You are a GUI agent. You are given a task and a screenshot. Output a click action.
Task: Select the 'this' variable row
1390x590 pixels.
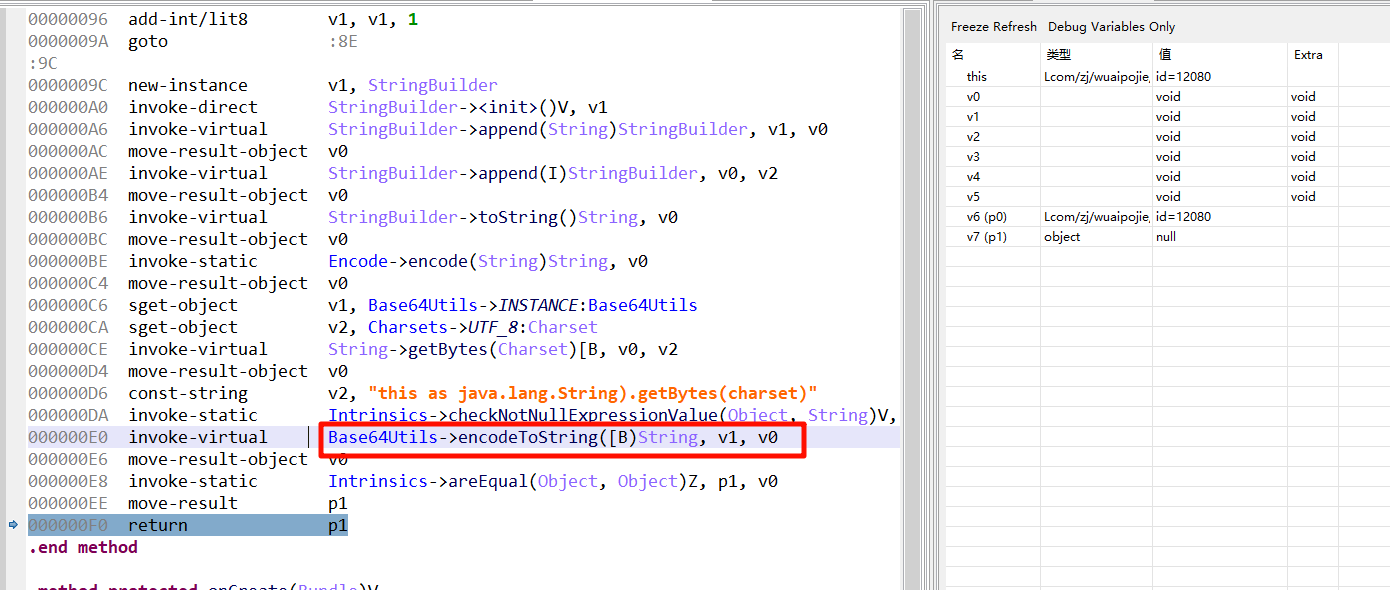(x=1167, y=77)
